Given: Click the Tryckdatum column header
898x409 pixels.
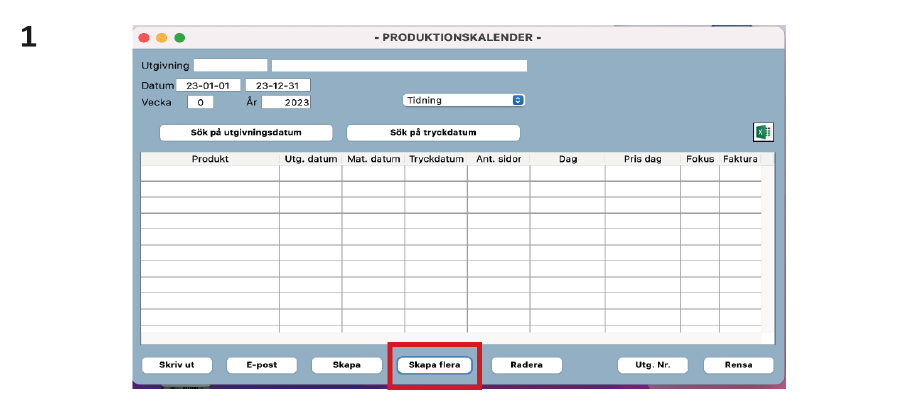Looking at the screenshot, I should (436, 159).
